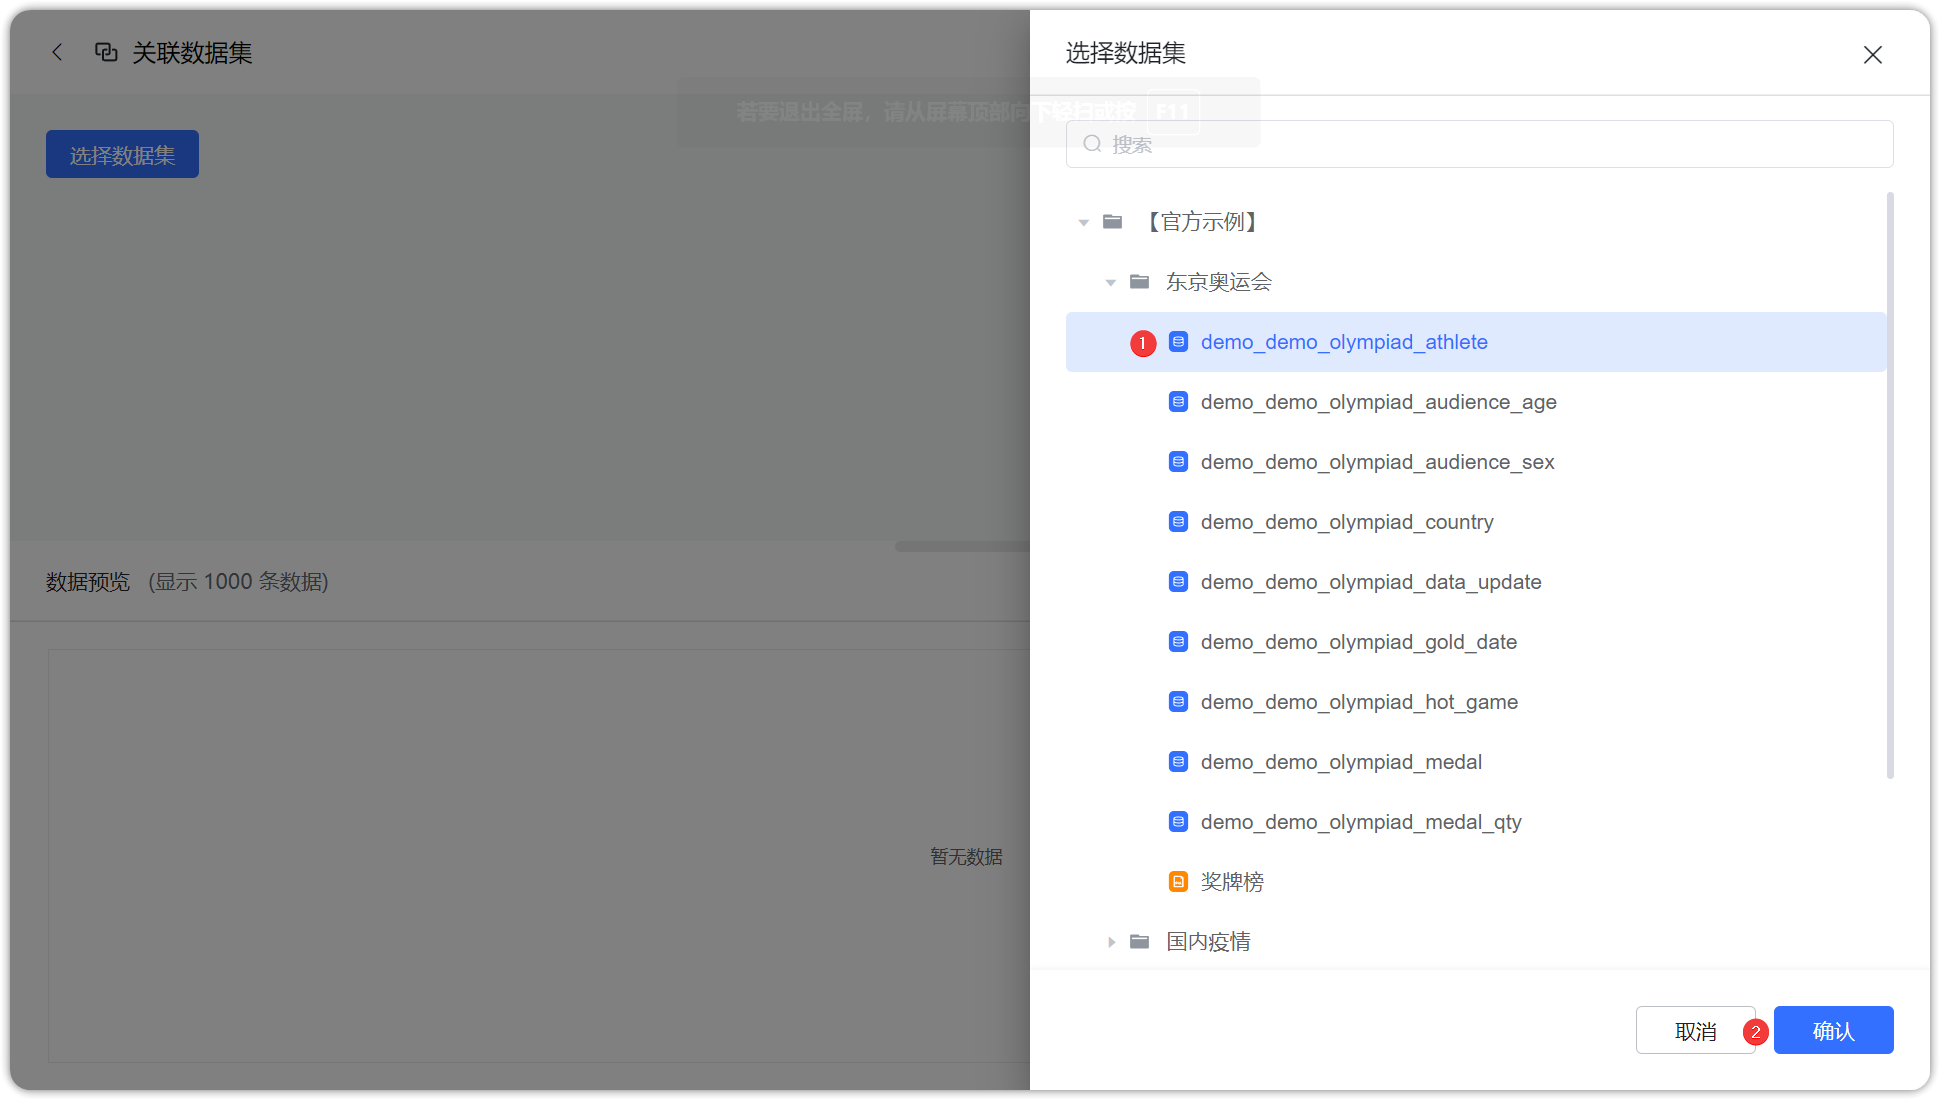This screenshot has width=1940, height=1100.
Task: Click the back arrow next to 关联数据集
Action: click(57, 52)
